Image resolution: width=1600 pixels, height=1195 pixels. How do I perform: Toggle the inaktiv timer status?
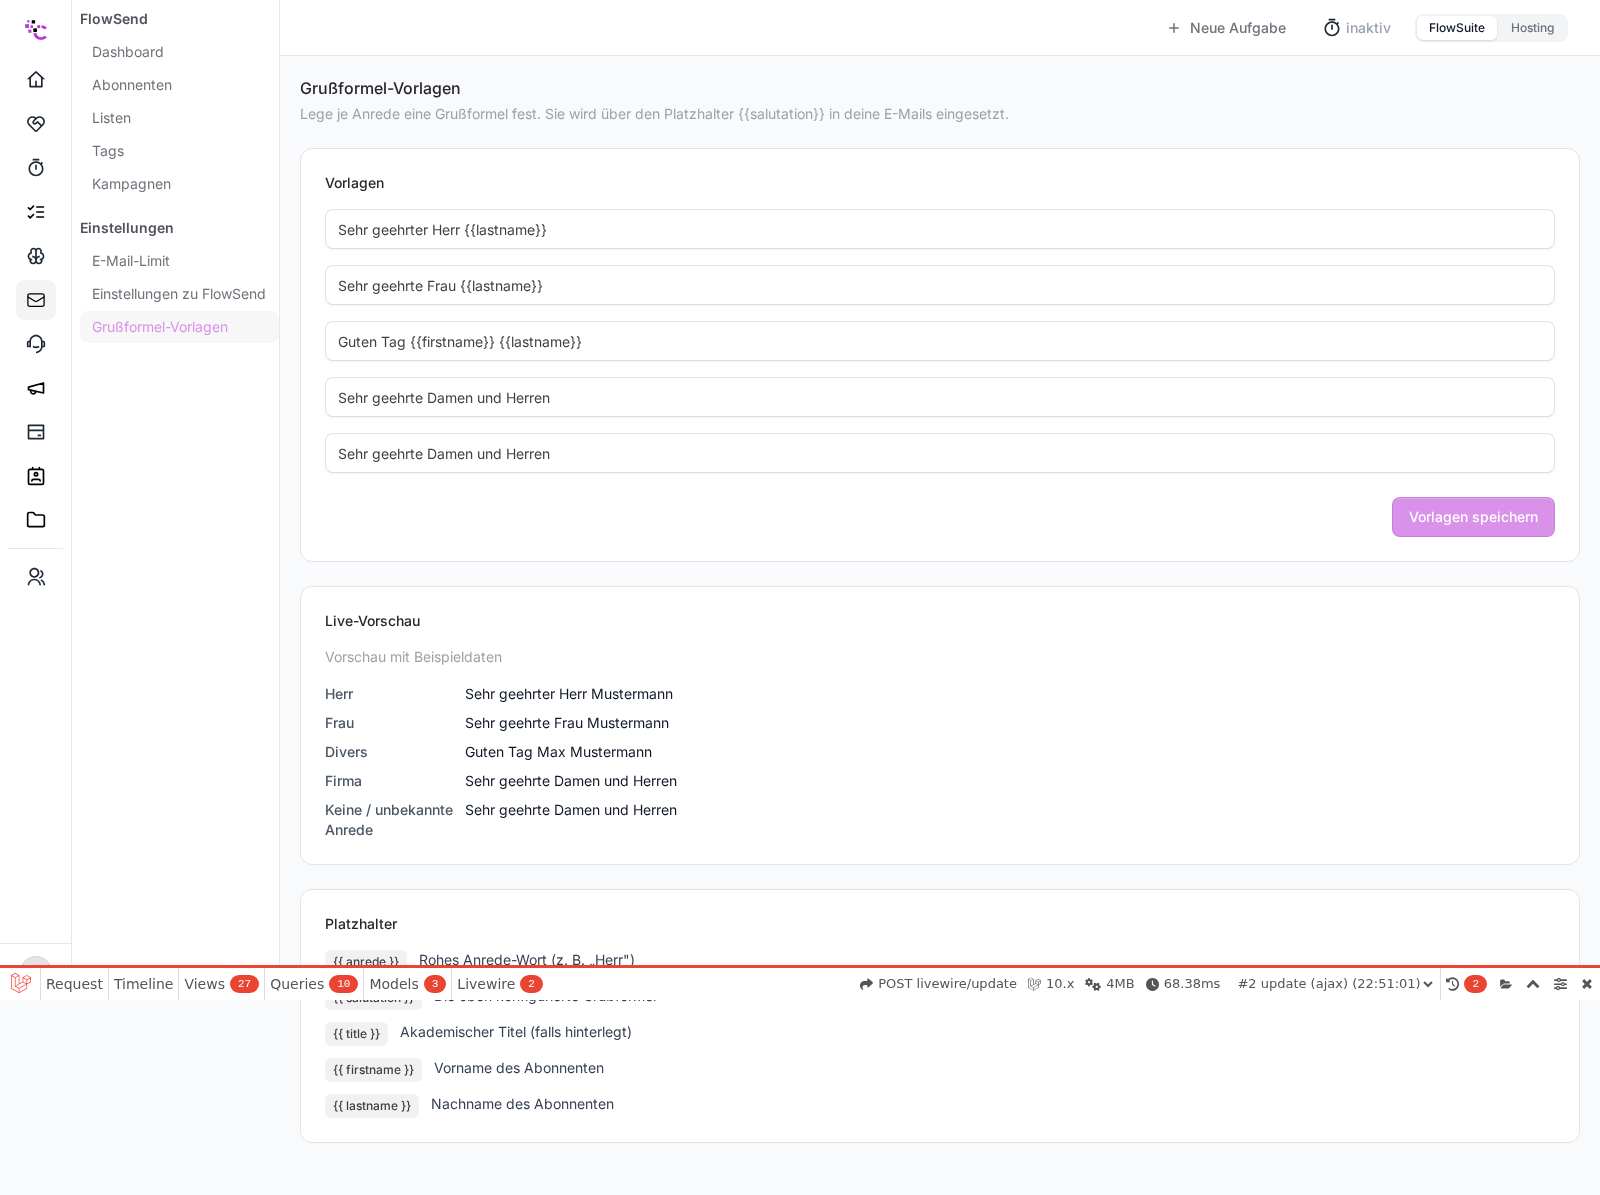point(1357,28)
